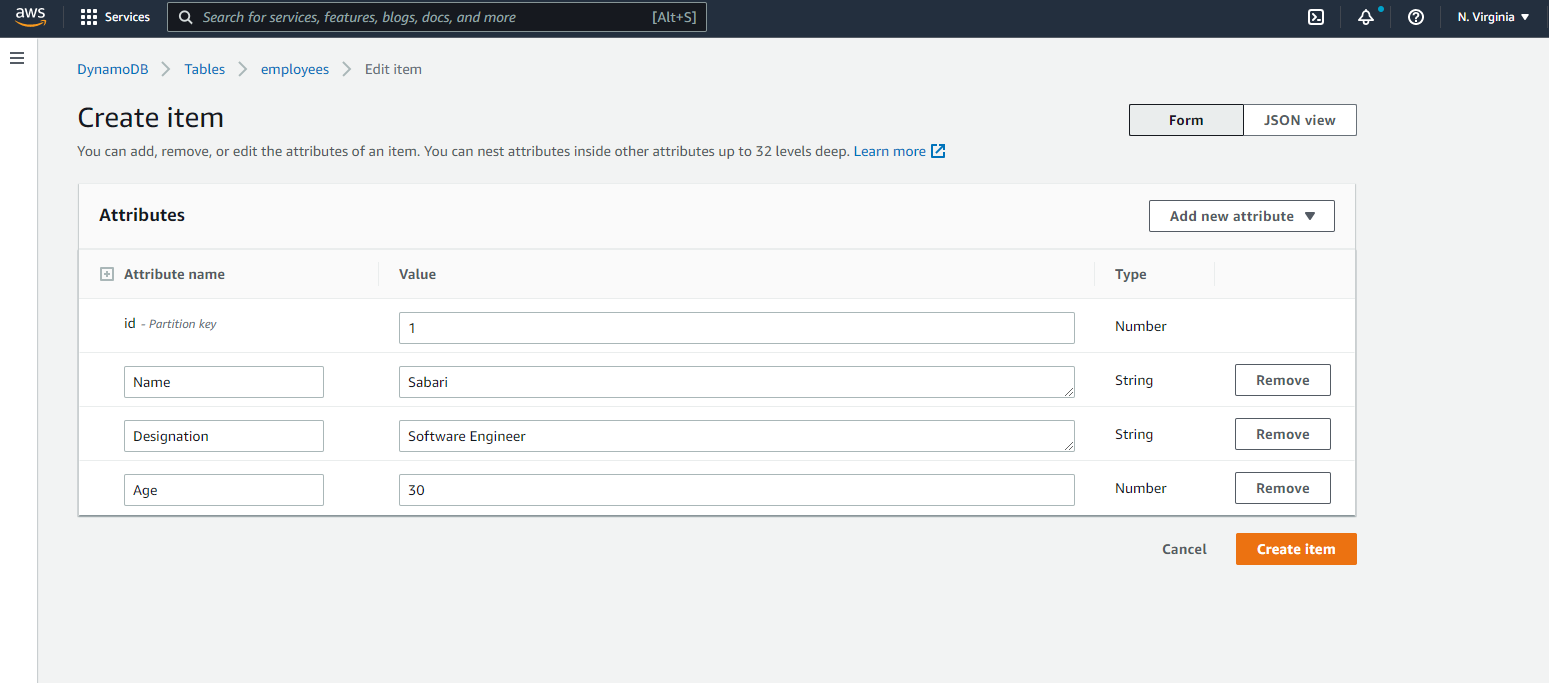
Task: Open the notifications bell
Action: (x=1366, y=17)
